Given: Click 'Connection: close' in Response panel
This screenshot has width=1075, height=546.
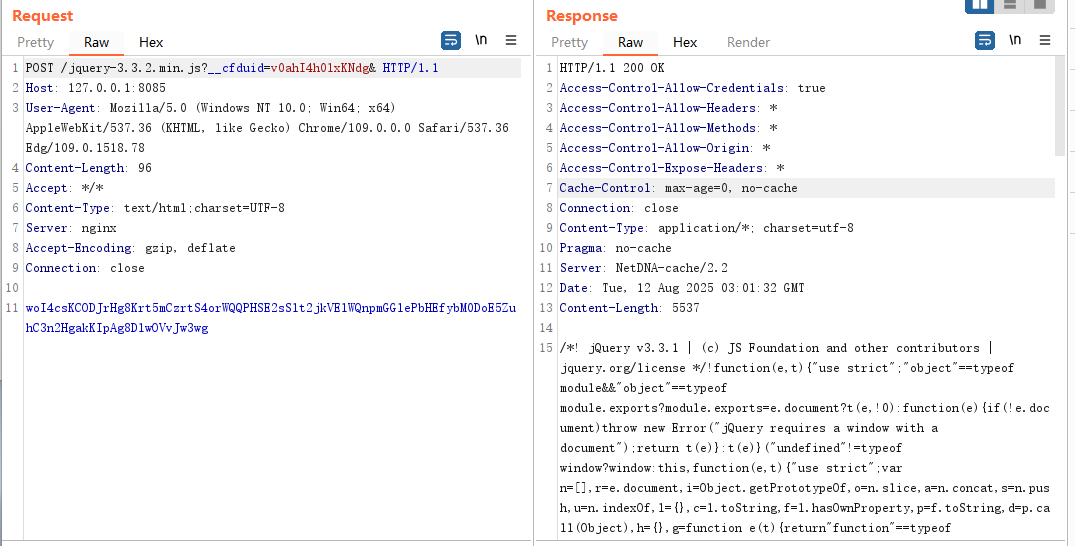Looking at the screenshot, I should [619, 208].
